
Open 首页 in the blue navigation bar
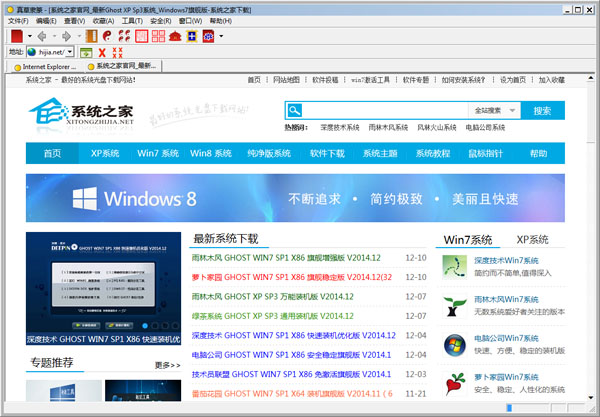(52, 153)
